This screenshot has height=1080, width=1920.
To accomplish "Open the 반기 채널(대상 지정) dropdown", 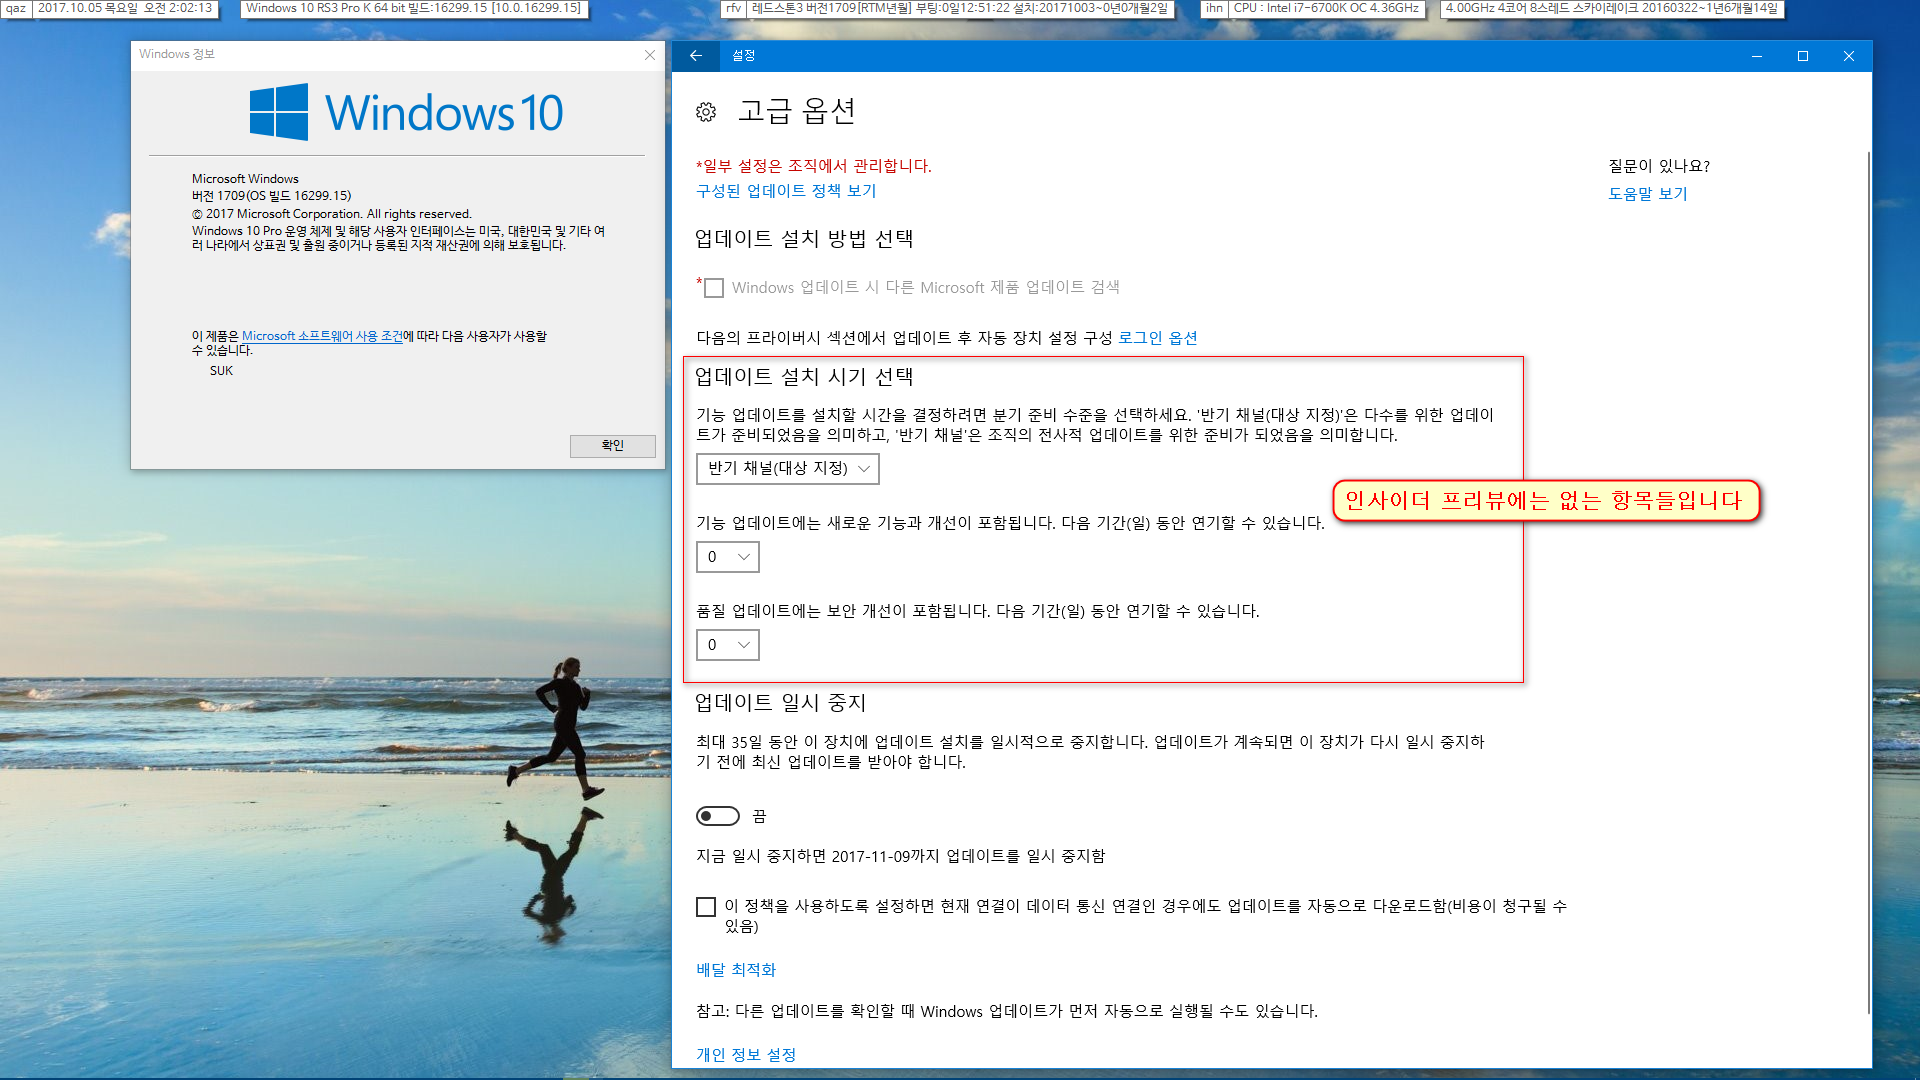I will [788, 468].
